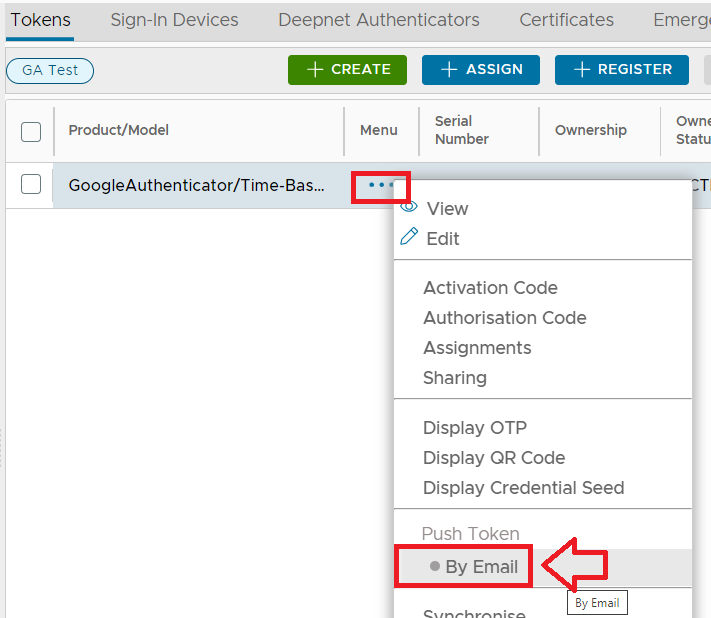
Task: Choose Sharing in the context menu
Action: (454, 378)
